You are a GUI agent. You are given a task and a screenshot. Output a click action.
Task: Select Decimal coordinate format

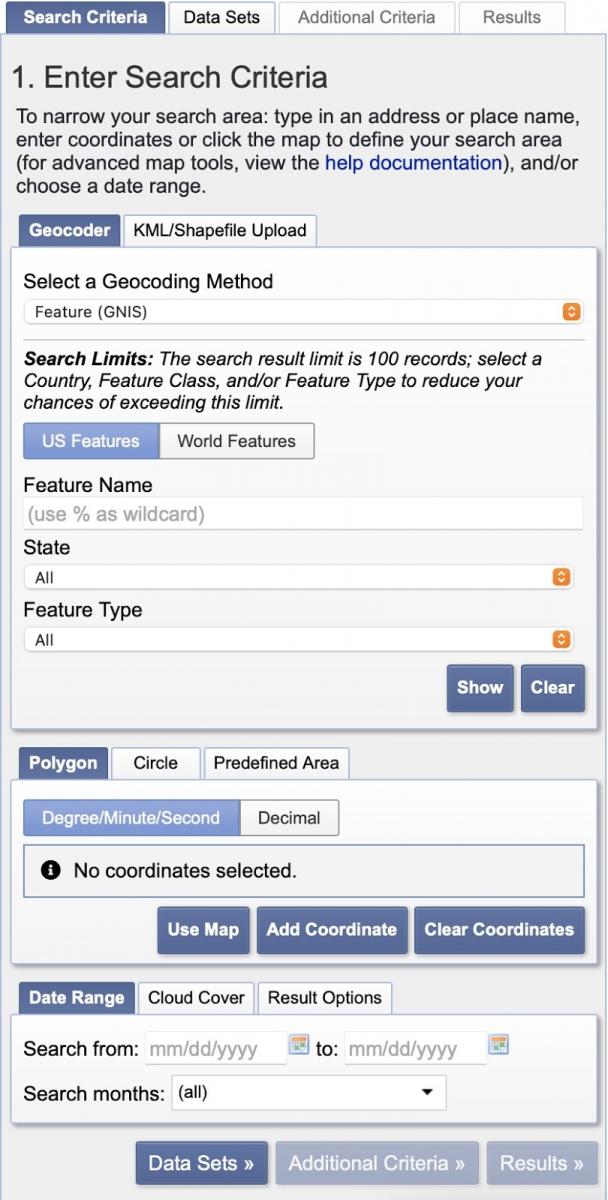point(289,818)
